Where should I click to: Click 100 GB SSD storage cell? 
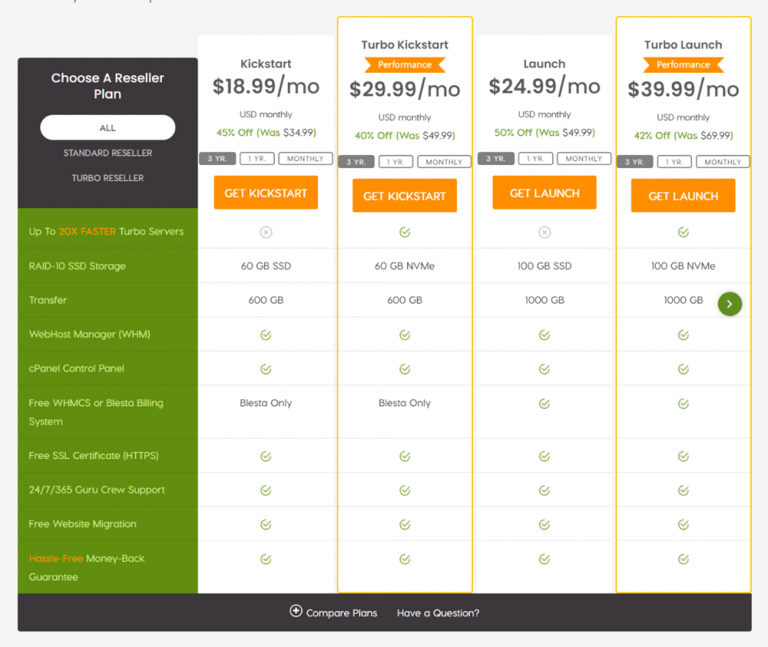click(544, 266)
